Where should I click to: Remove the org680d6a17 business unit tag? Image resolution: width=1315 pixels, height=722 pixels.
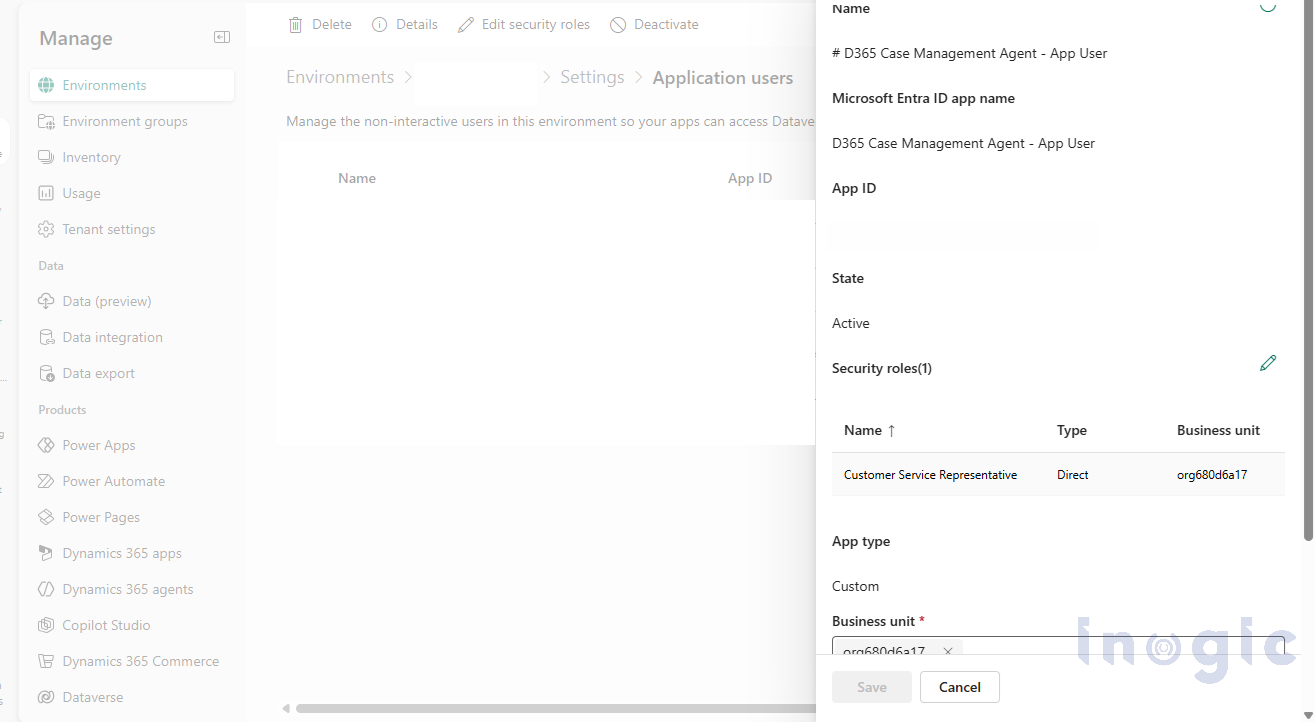point(948,651)
